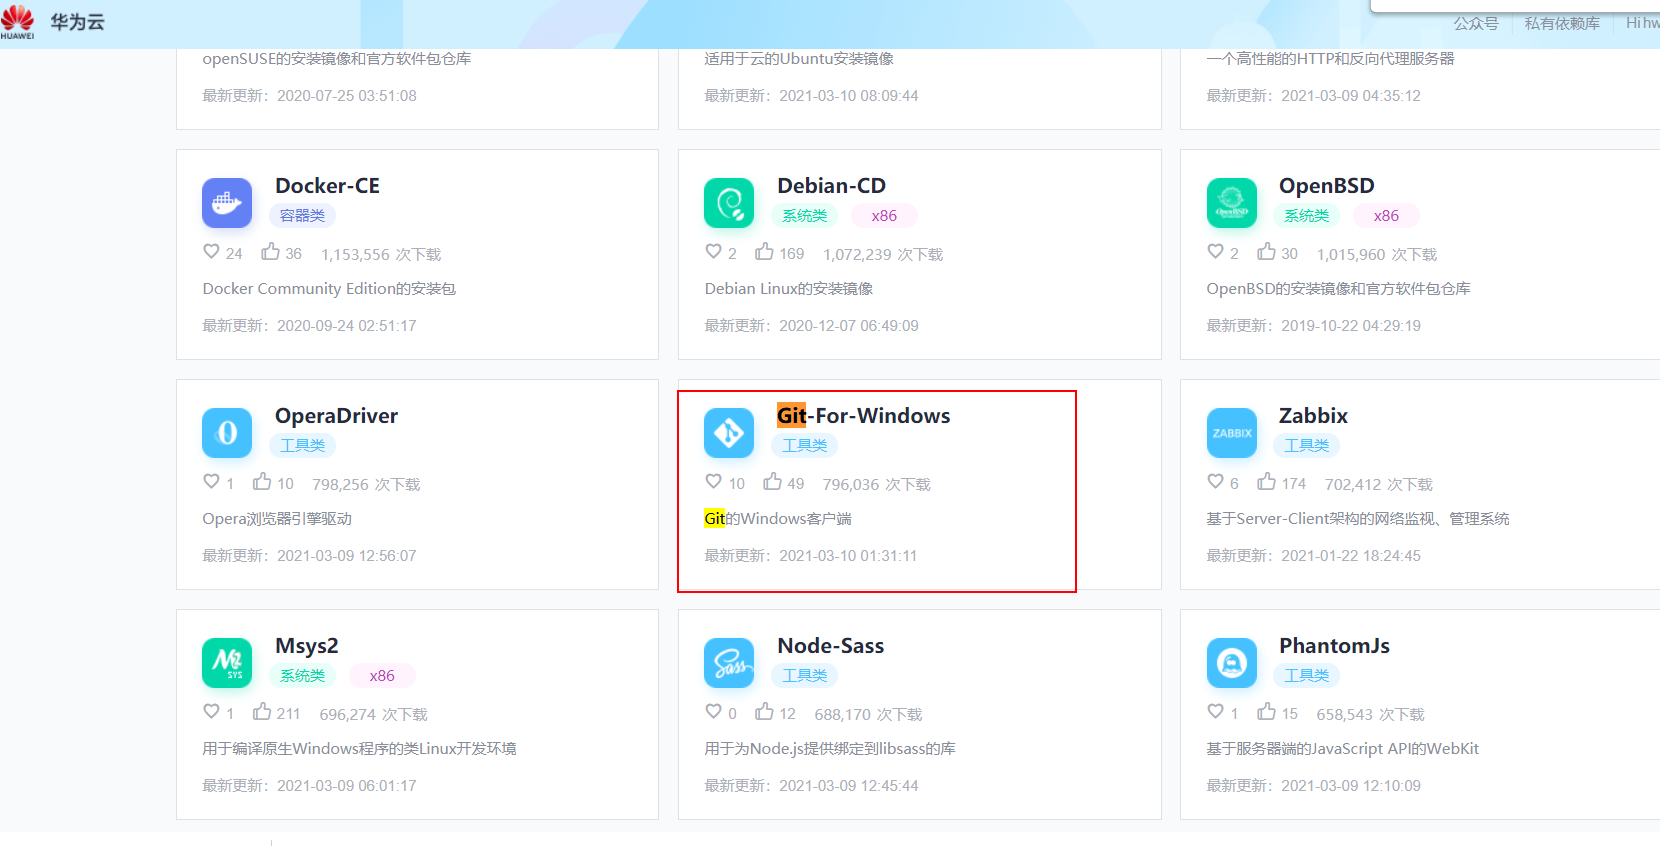Open the Debian-CD title link
Screen dimensions: 1660x846
coord(831,186)
